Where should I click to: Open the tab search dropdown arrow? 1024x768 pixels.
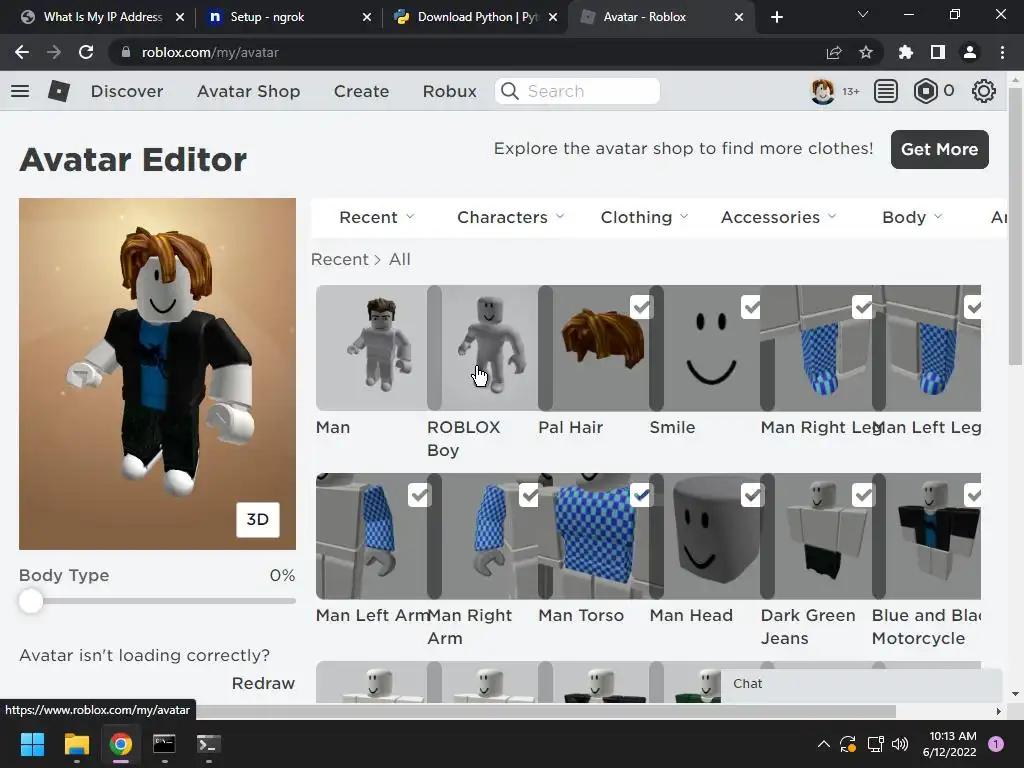coord(863,14)
